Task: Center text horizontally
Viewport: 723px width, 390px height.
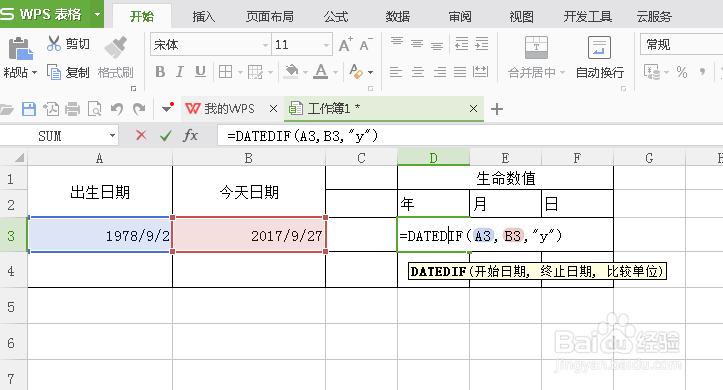Action: (418, 72)
